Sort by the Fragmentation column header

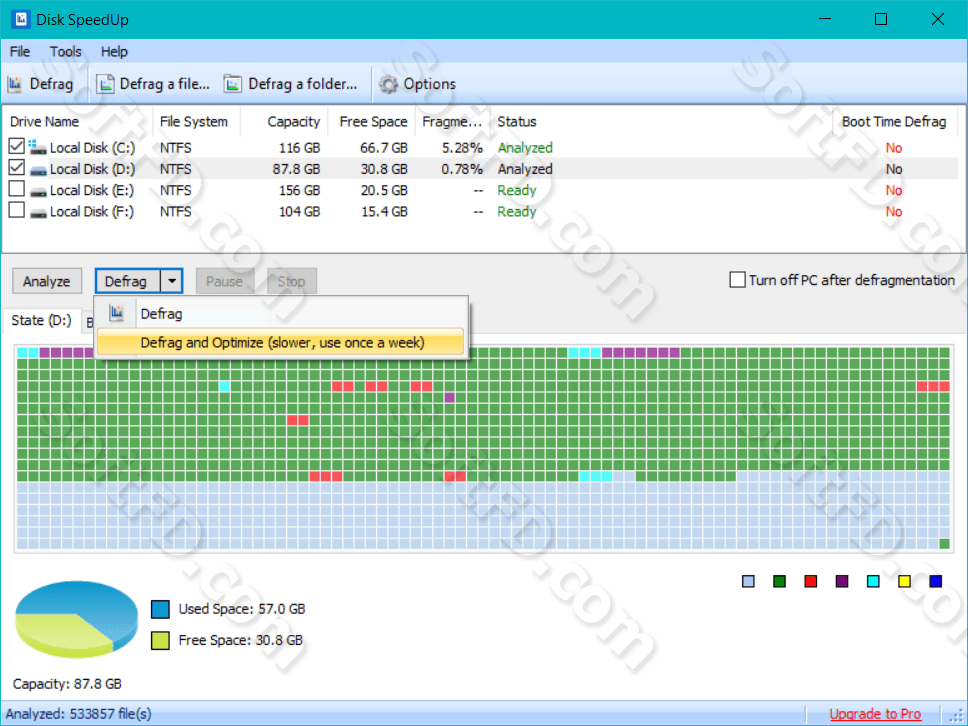(x=453, y=122)
